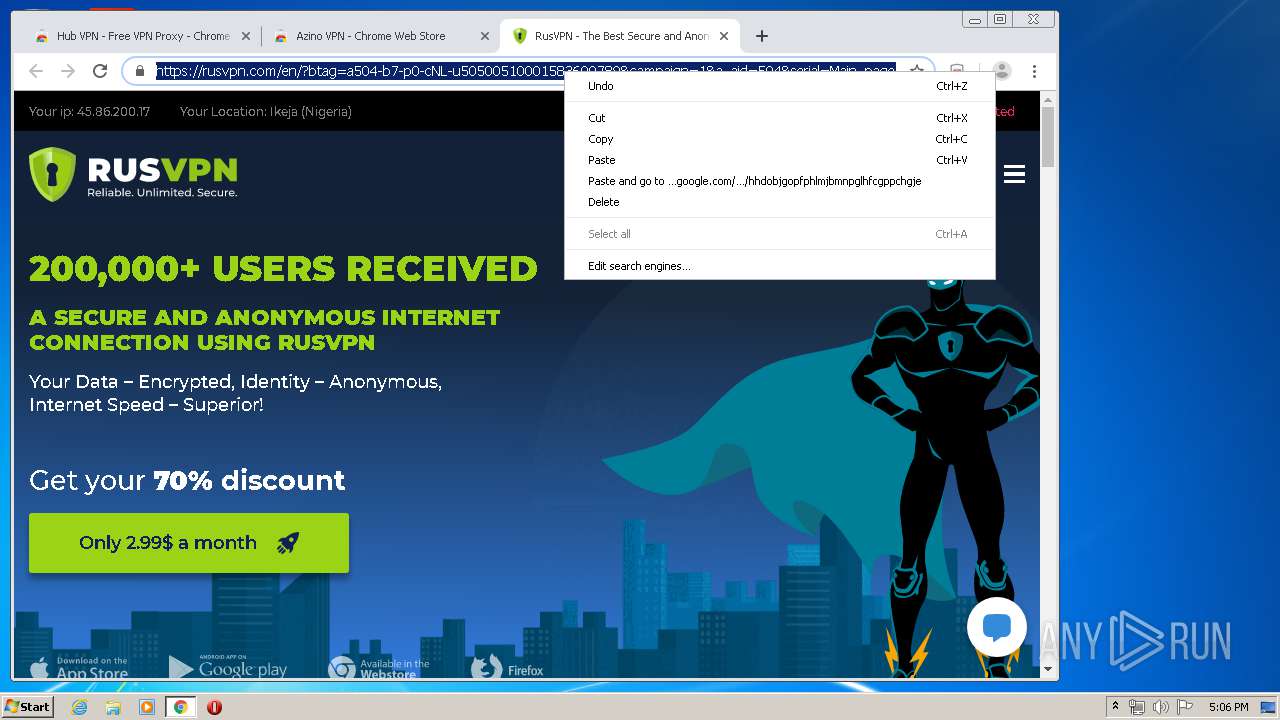
Task: Click the network tray icon
Action: pos(1137,707)
